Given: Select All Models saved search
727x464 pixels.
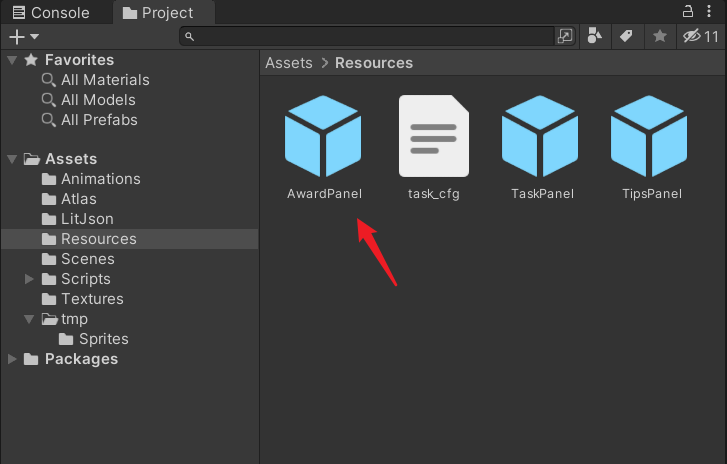Looking at the screenshot, I should click(89, 100).
